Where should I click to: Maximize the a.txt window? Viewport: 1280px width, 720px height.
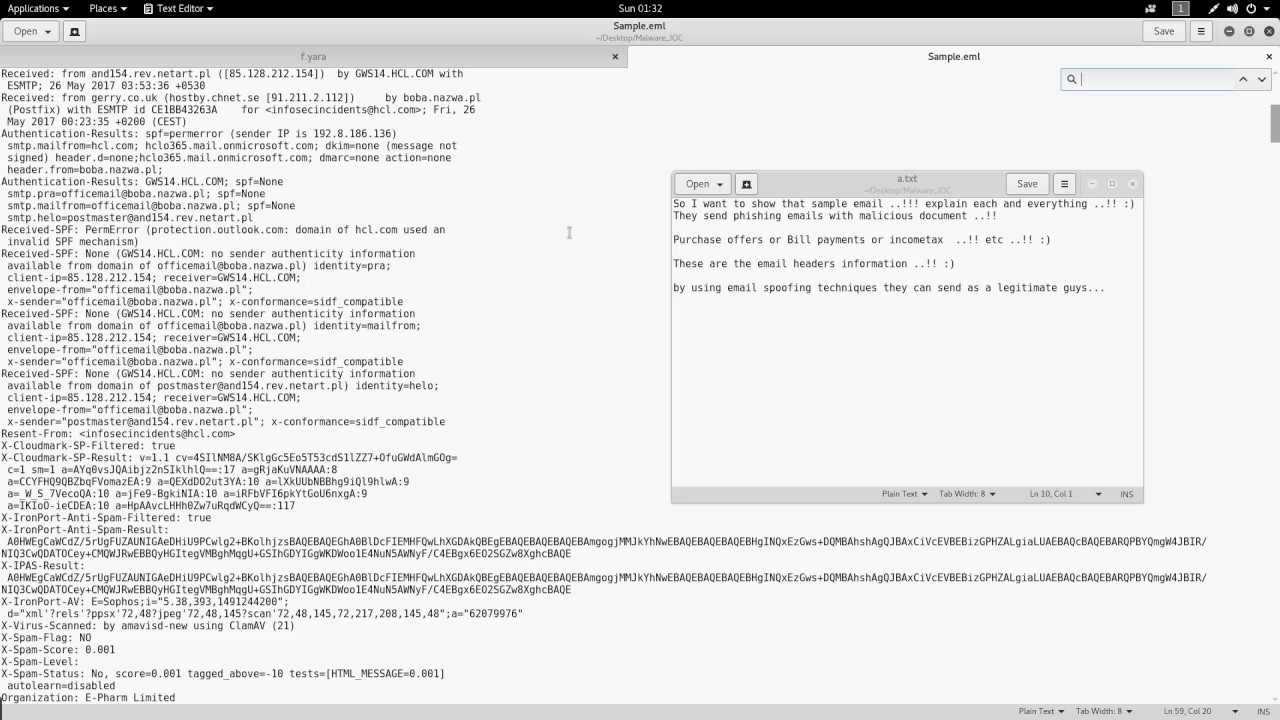click(1112, 184)
